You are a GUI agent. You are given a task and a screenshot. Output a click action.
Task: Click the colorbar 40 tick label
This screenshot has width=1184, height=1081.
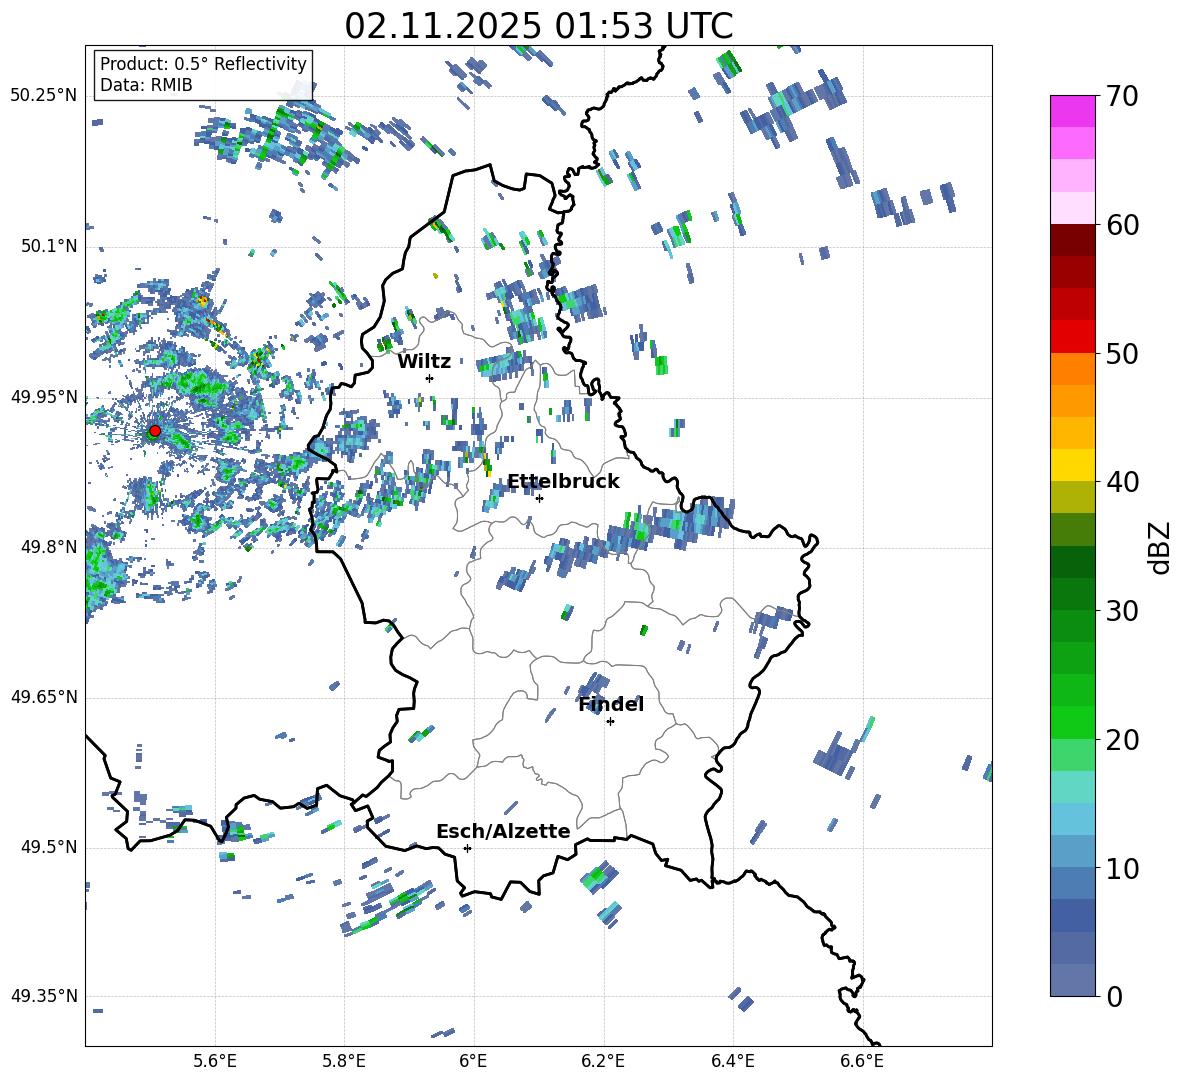1121,482
